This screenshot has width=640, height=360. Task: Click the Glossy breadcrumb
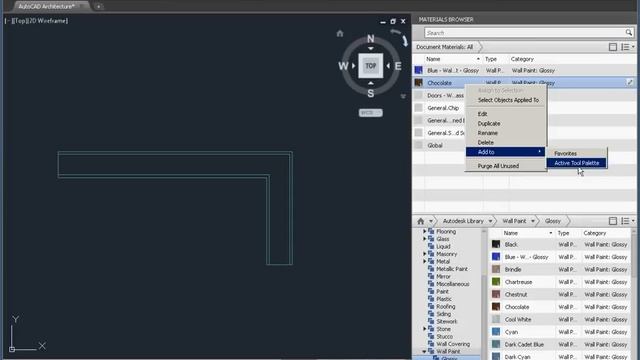553,221
